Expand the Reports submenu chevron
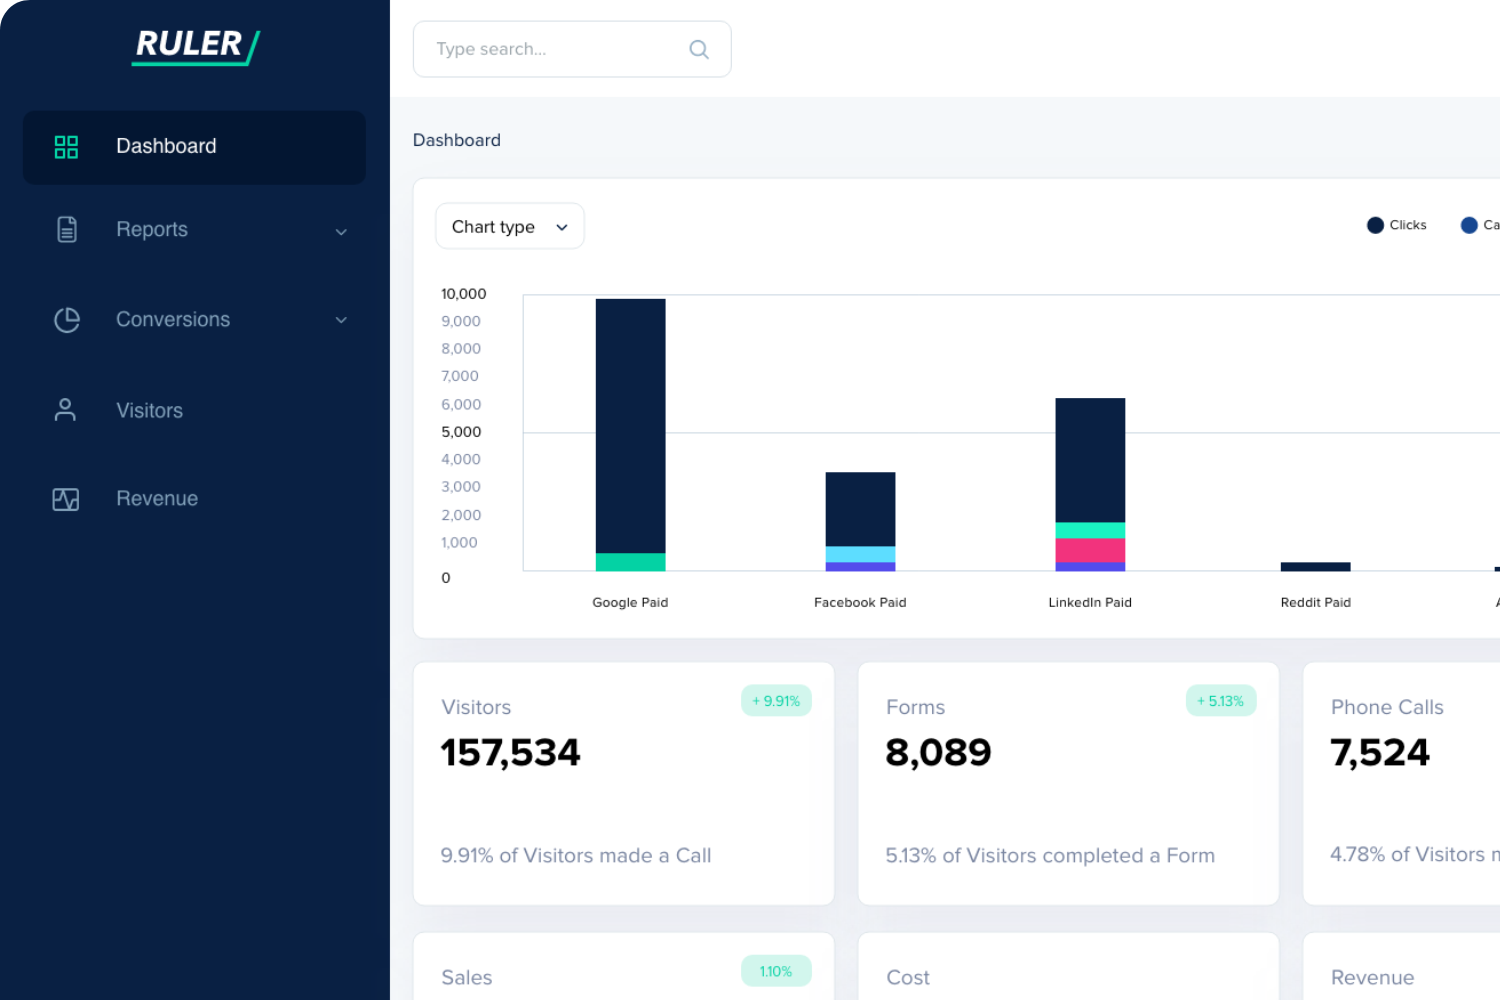The width and height of the screenshot is (1500, 1000). pyautogui.click(x=341, y=232)
